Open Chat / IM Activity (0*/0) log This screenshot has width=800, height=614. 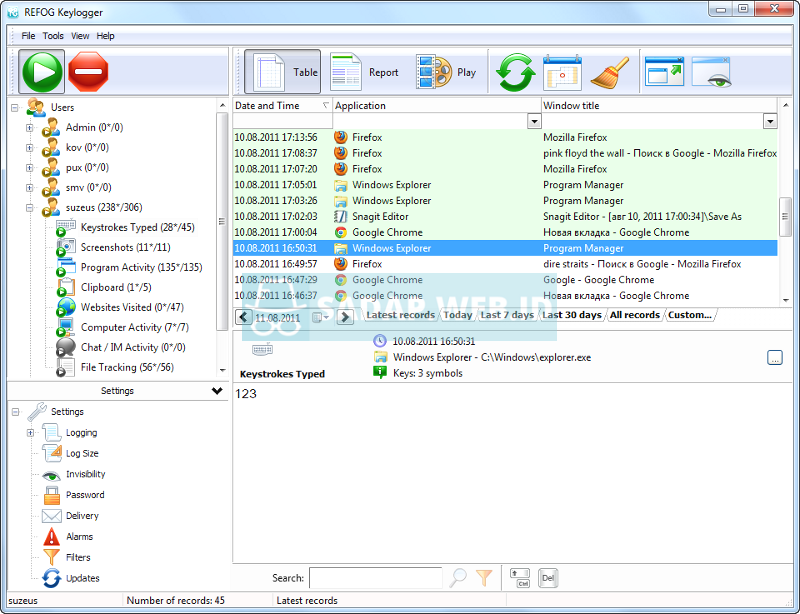coord(133,347)
